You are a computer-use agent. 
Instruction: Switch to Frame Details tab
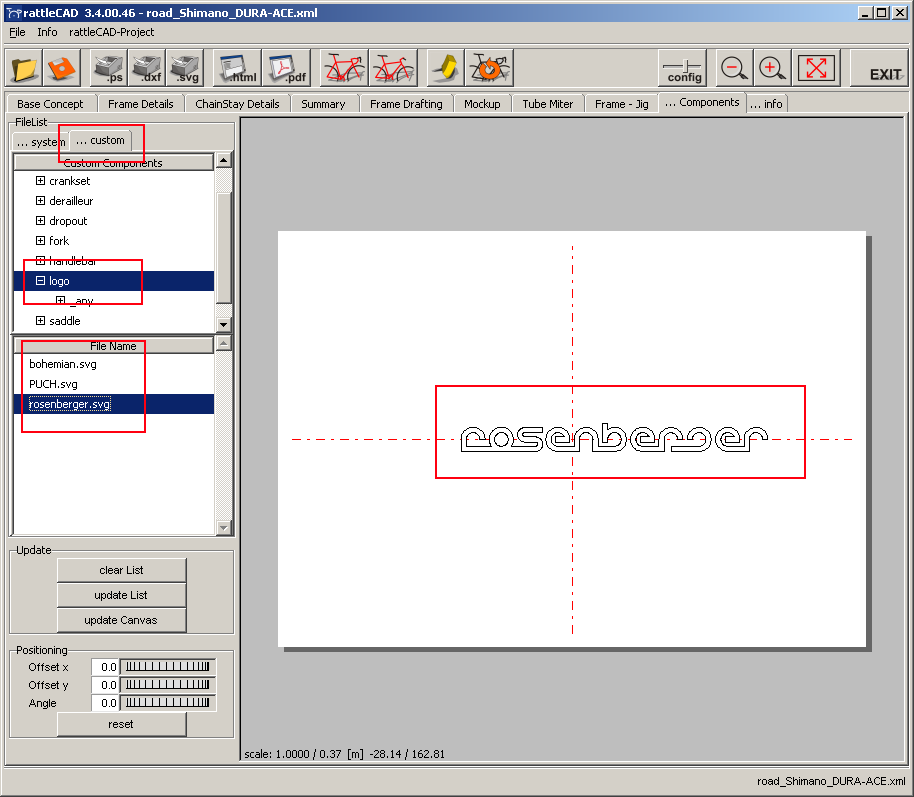tap(140, 104)
